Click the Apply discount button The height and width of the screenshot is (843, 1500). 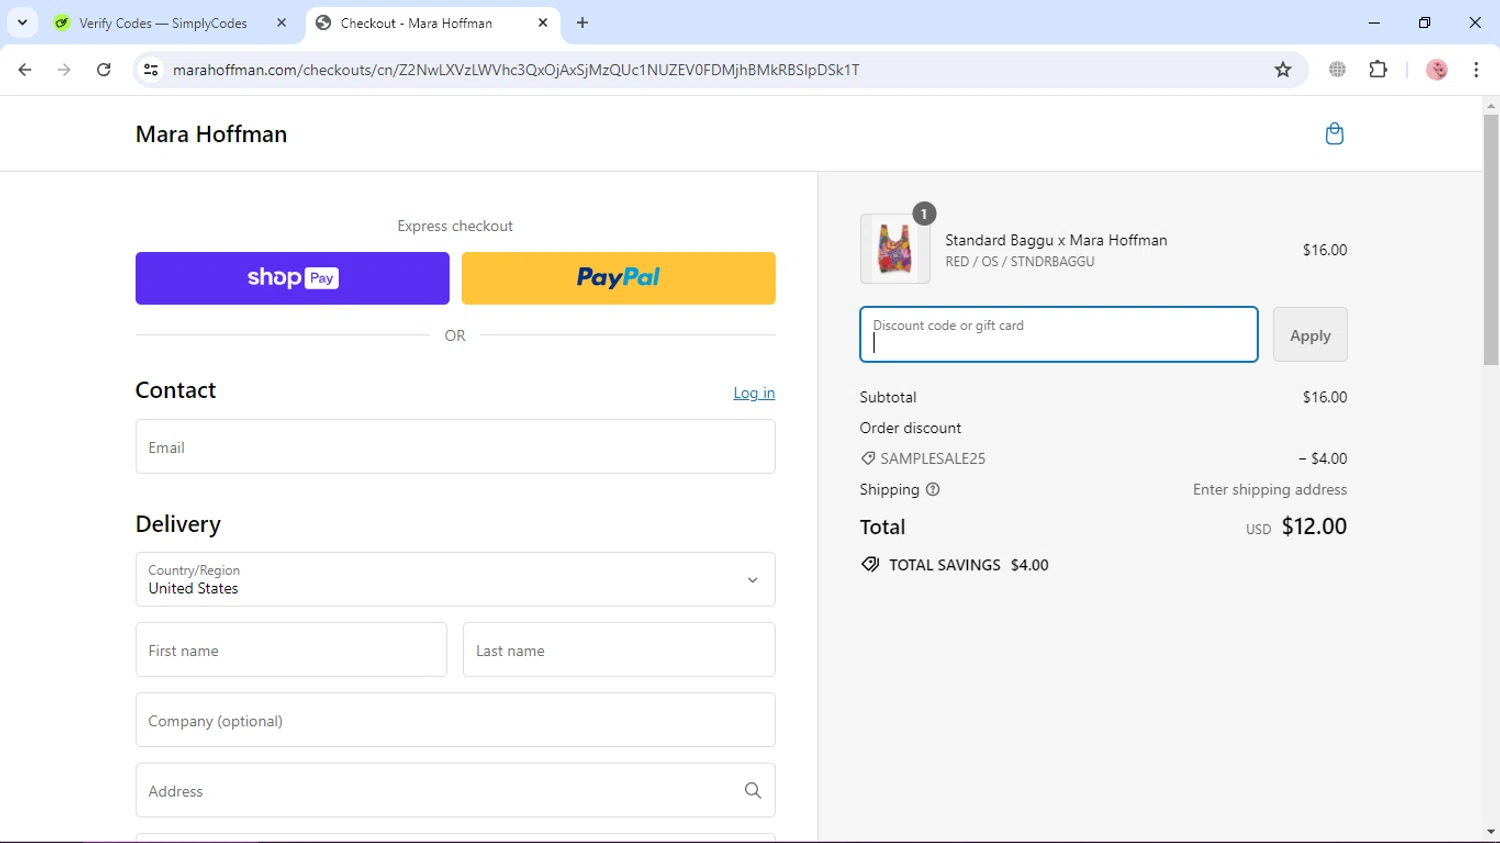[1310, 335]
